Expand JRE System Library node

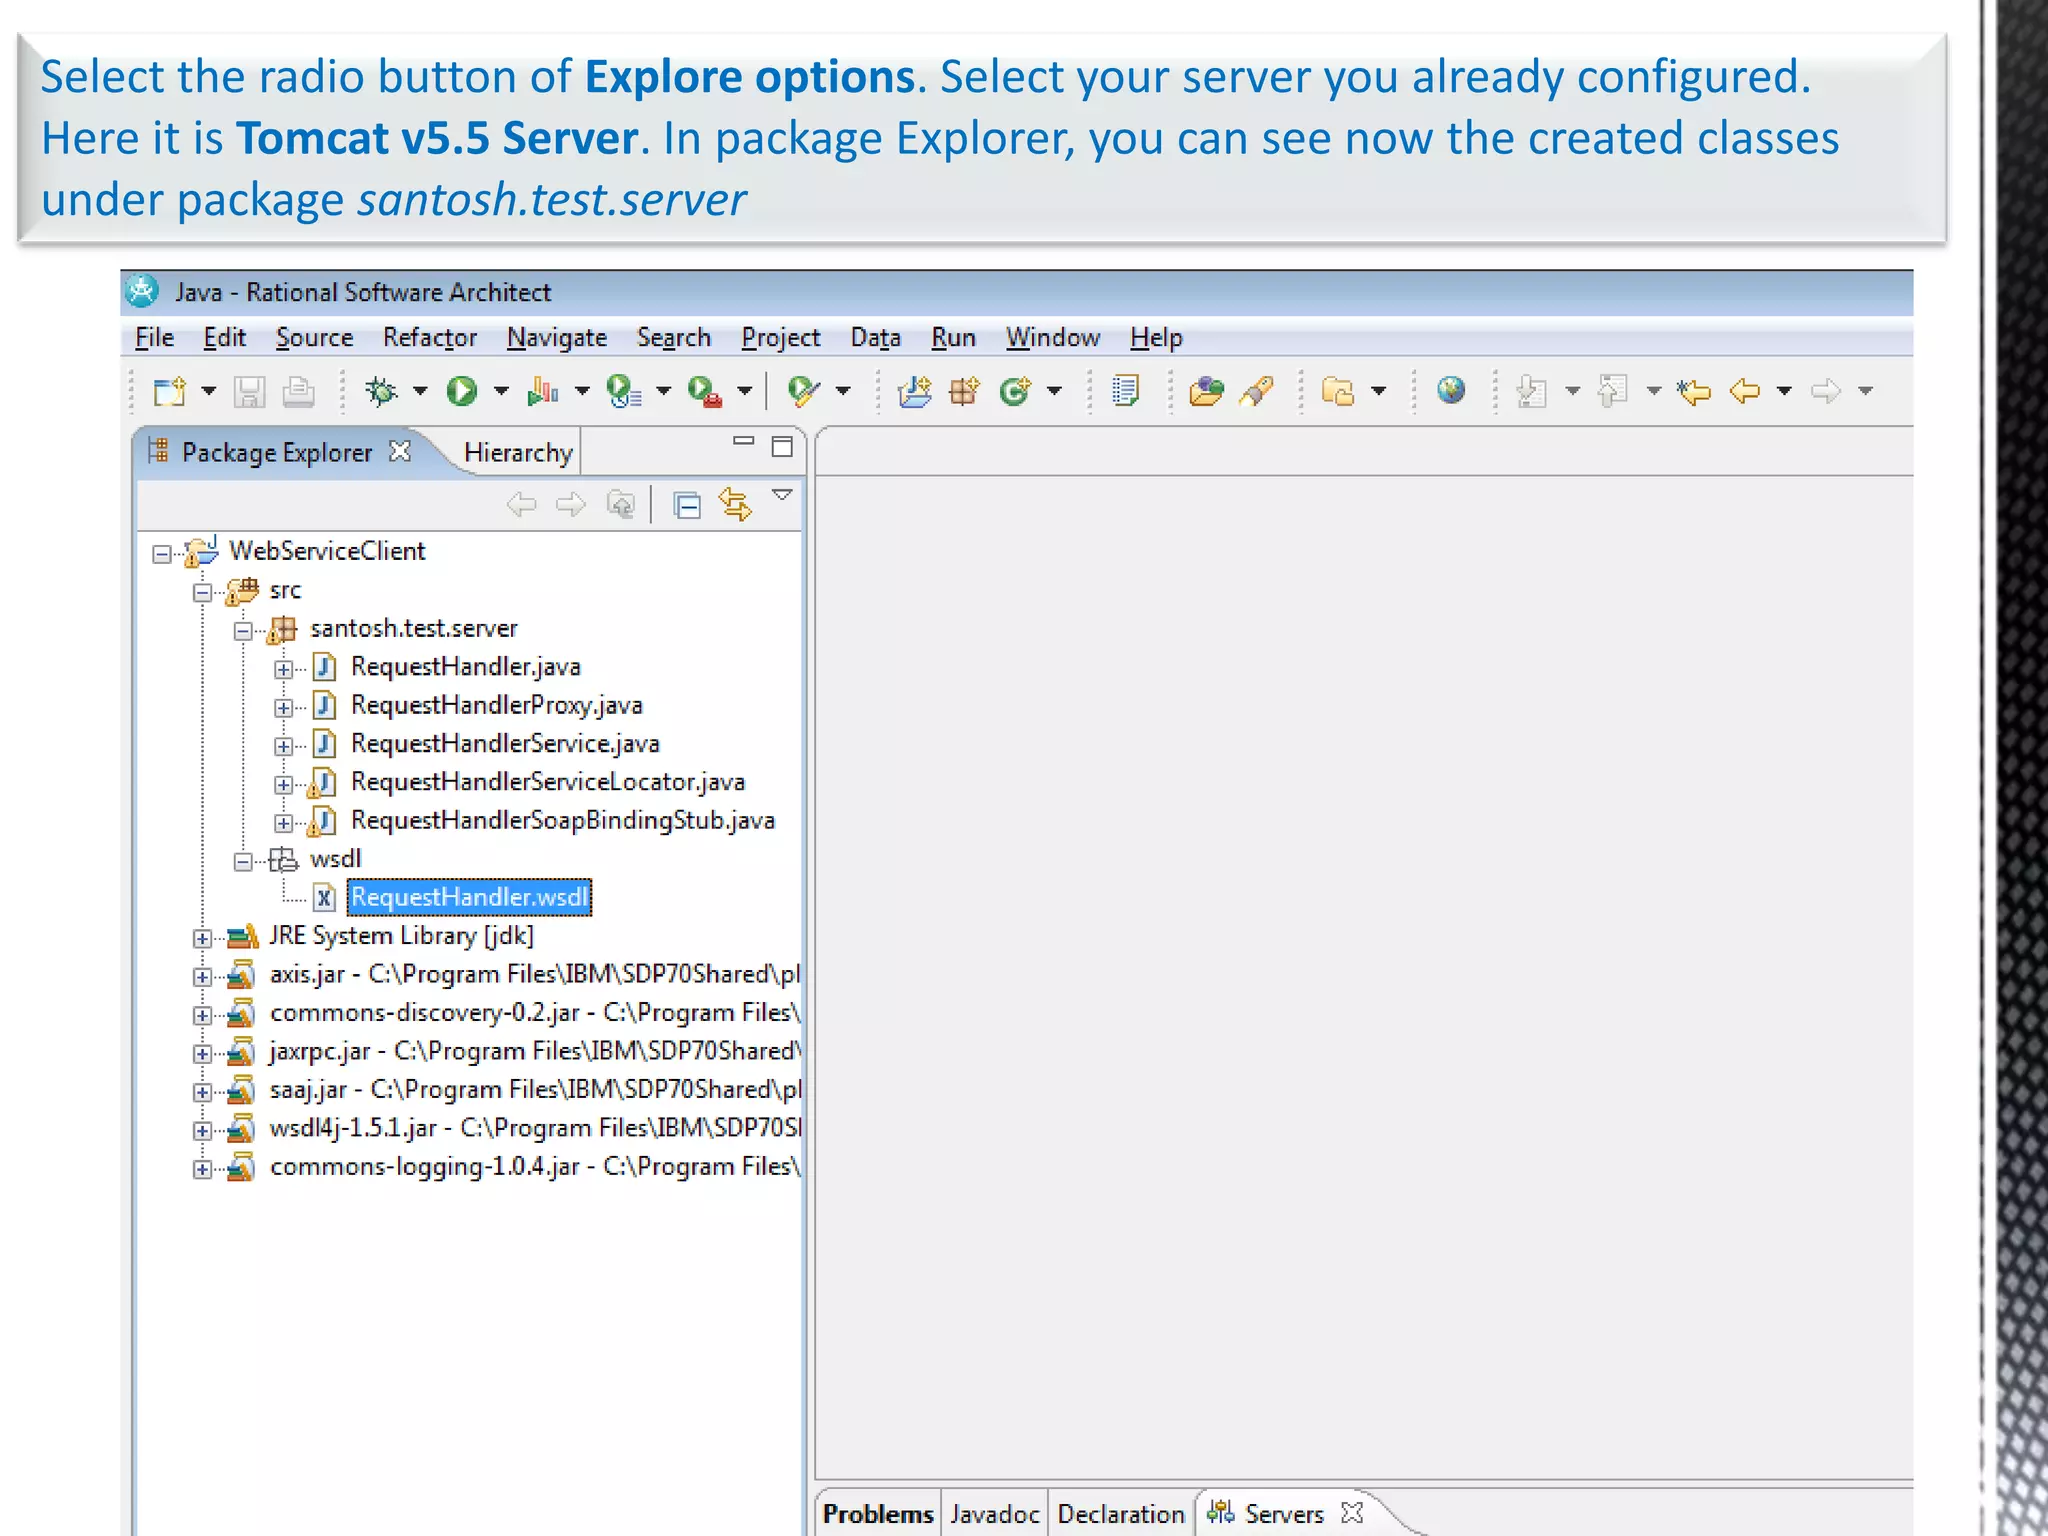coord(202,938)
